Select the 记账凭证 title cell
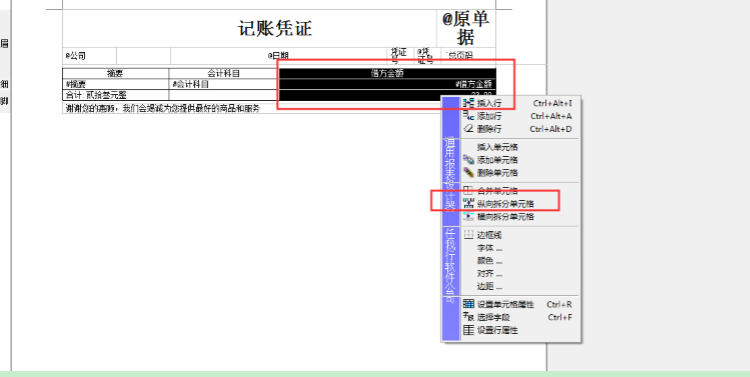This screenshot has width=750, height=377. [249, 29]
